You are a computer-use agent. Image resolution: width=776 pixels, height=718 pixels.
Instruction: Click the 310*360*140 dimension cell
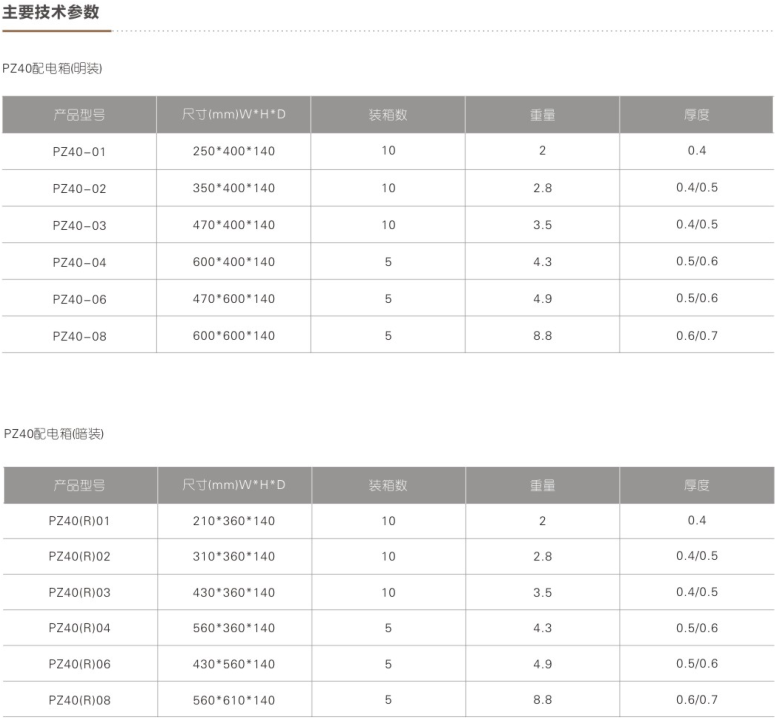pyautogui.click(x=233, y=556)
